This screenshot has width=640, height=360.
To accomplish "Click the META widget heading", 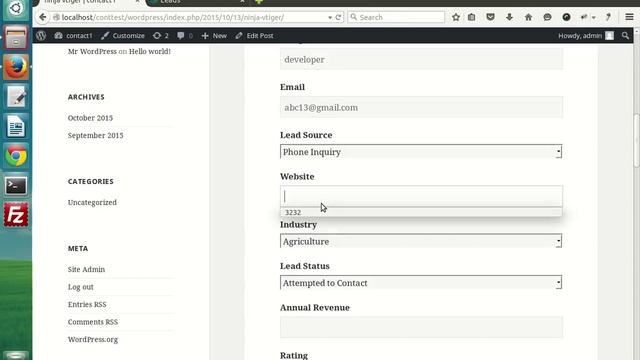I will coord(78,249).
